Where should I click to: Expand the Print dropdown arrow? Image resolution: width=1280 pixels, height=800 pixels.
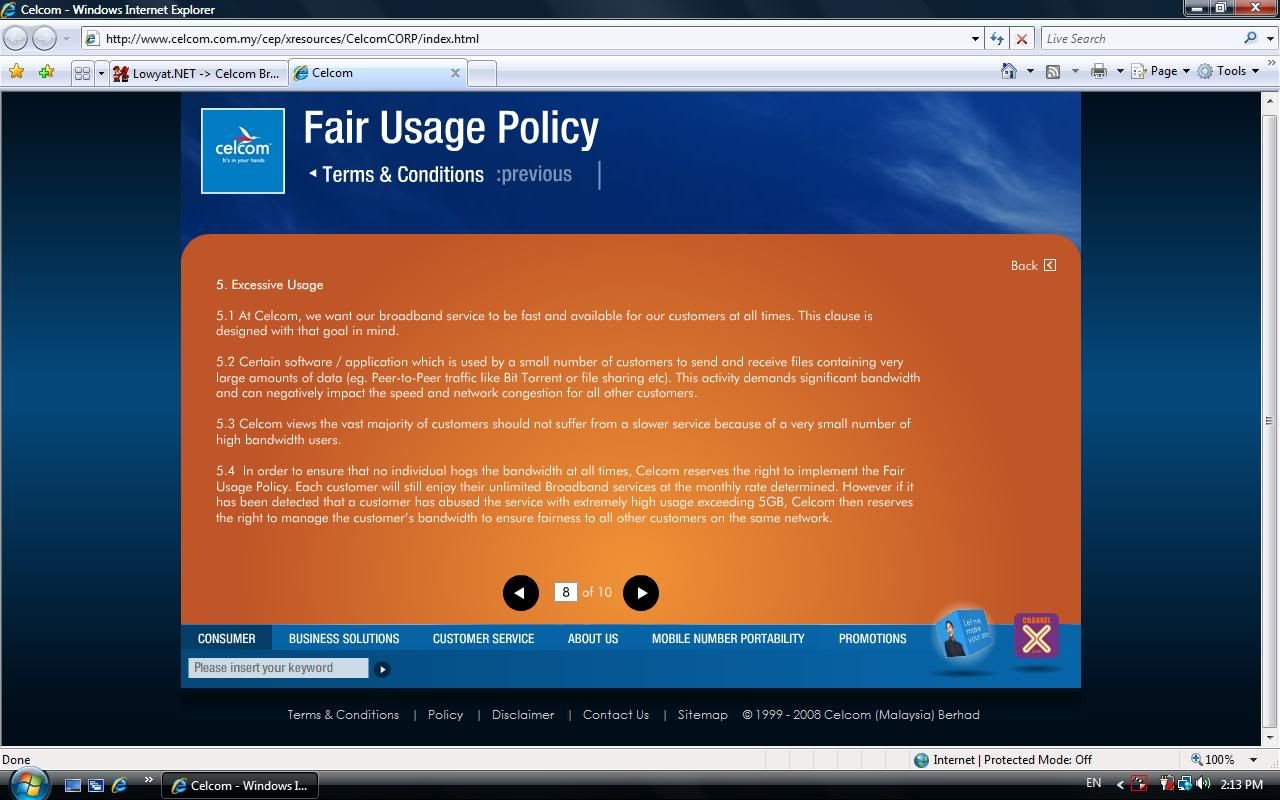[1120, 71]
